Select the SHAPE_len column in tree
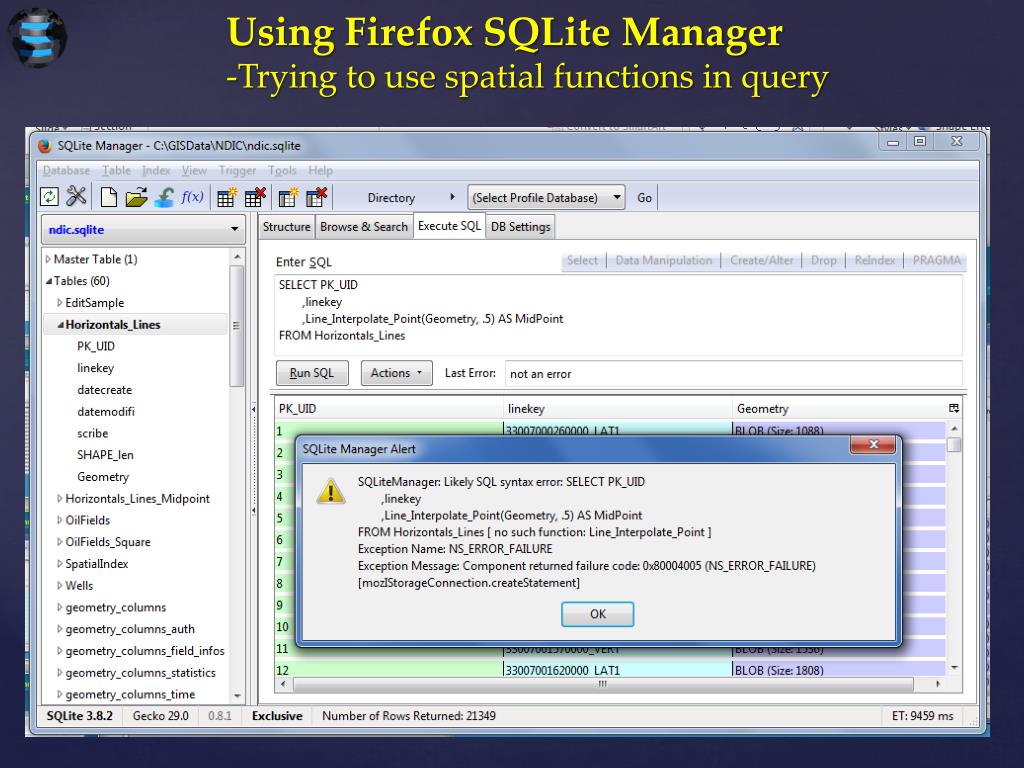 pos(105,455)
